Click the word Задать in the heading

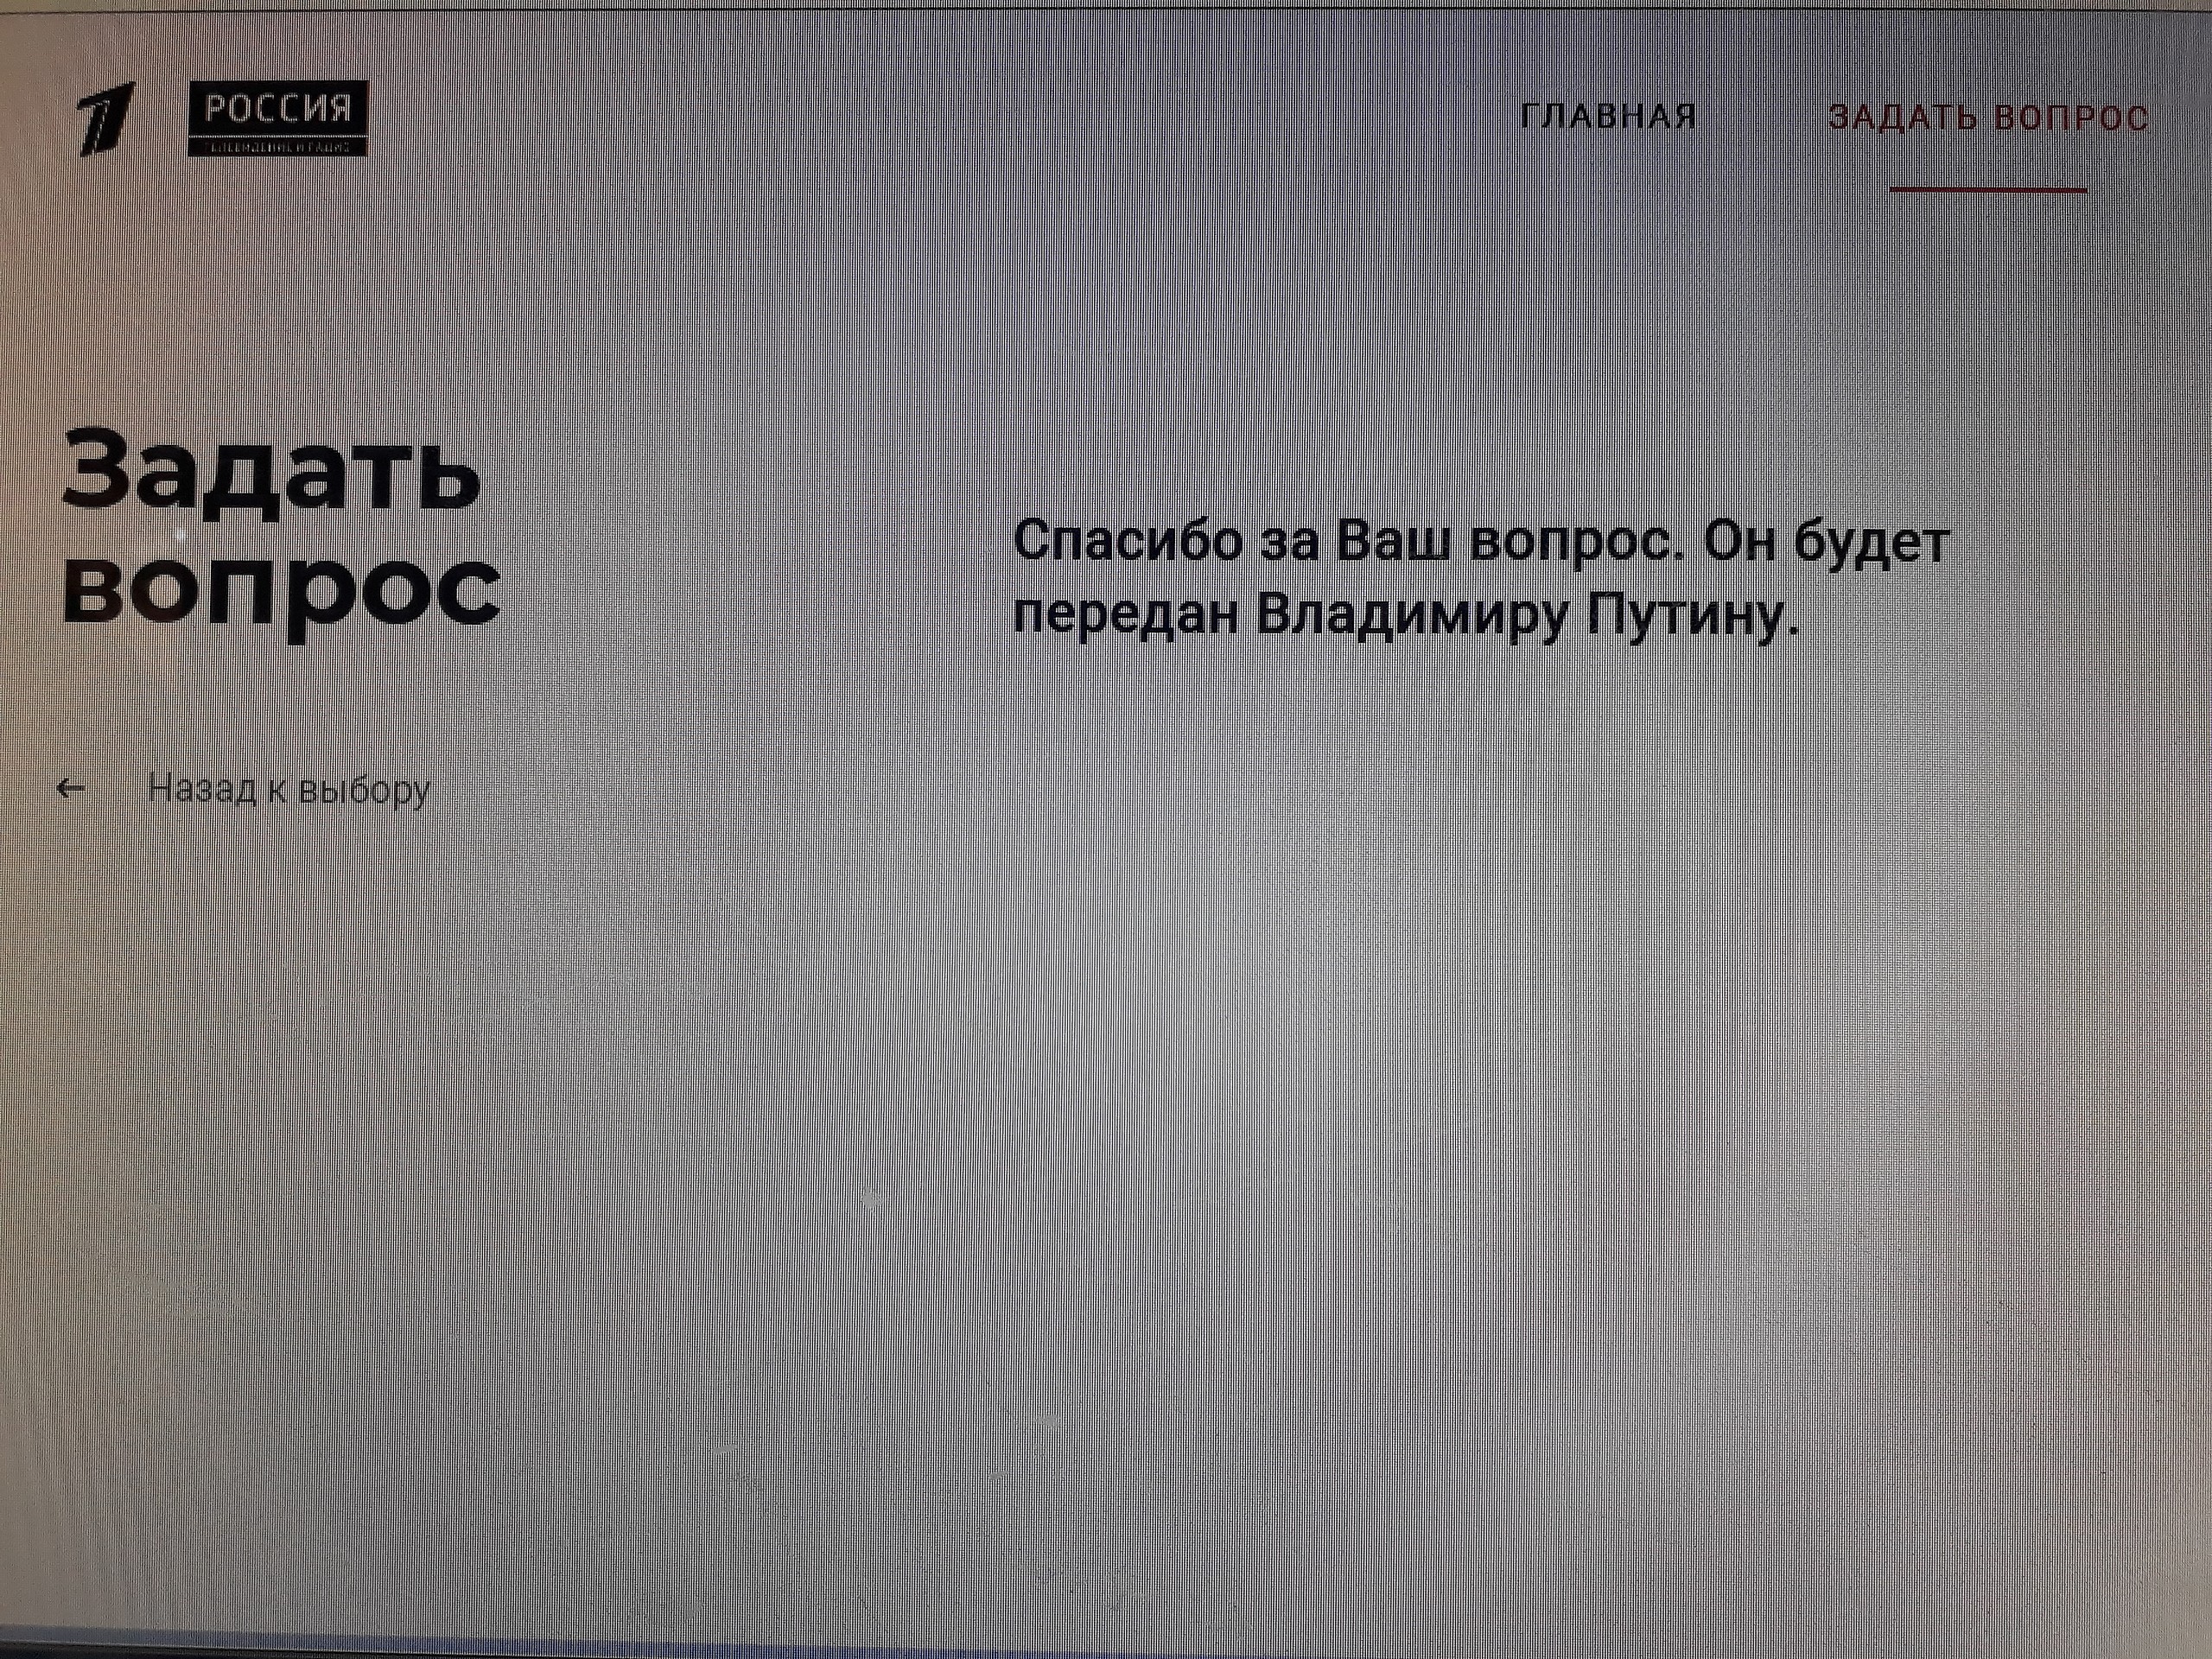[x=272, y=472]
